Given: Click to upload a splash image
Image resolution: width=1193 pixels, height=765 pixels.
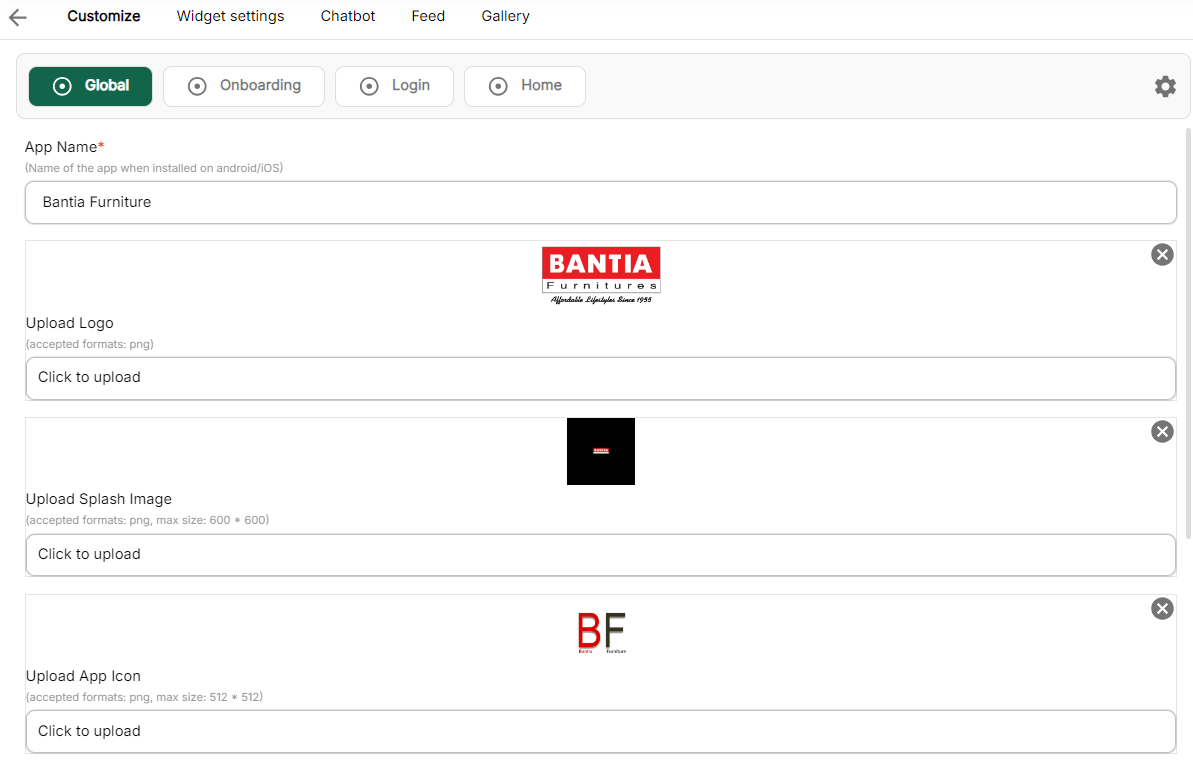Looking at the screenshot, I should tap(600, 555).
